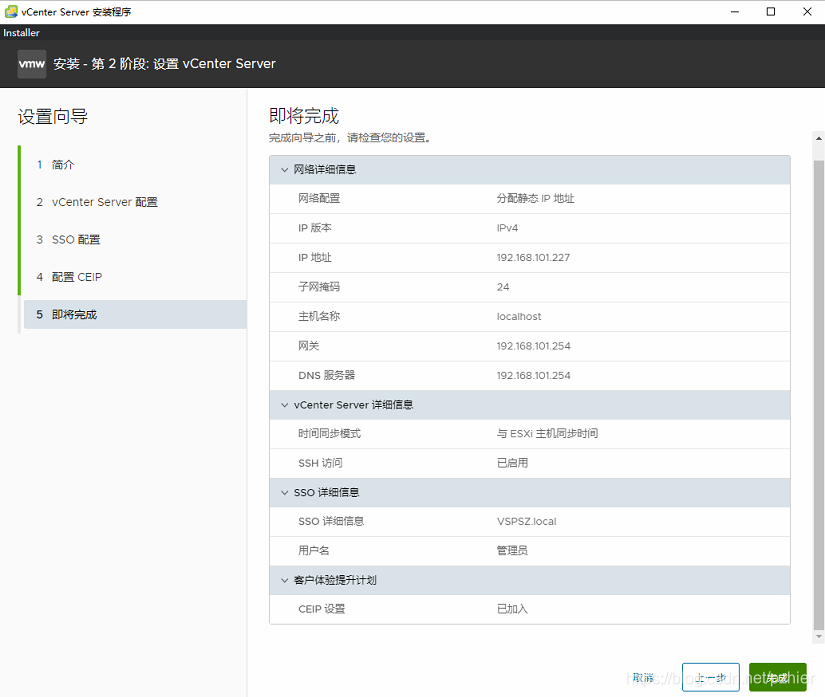This screenshot has height=697, width=825.
Task: Close the vCenter Server installer window
Action: [807, 12]
